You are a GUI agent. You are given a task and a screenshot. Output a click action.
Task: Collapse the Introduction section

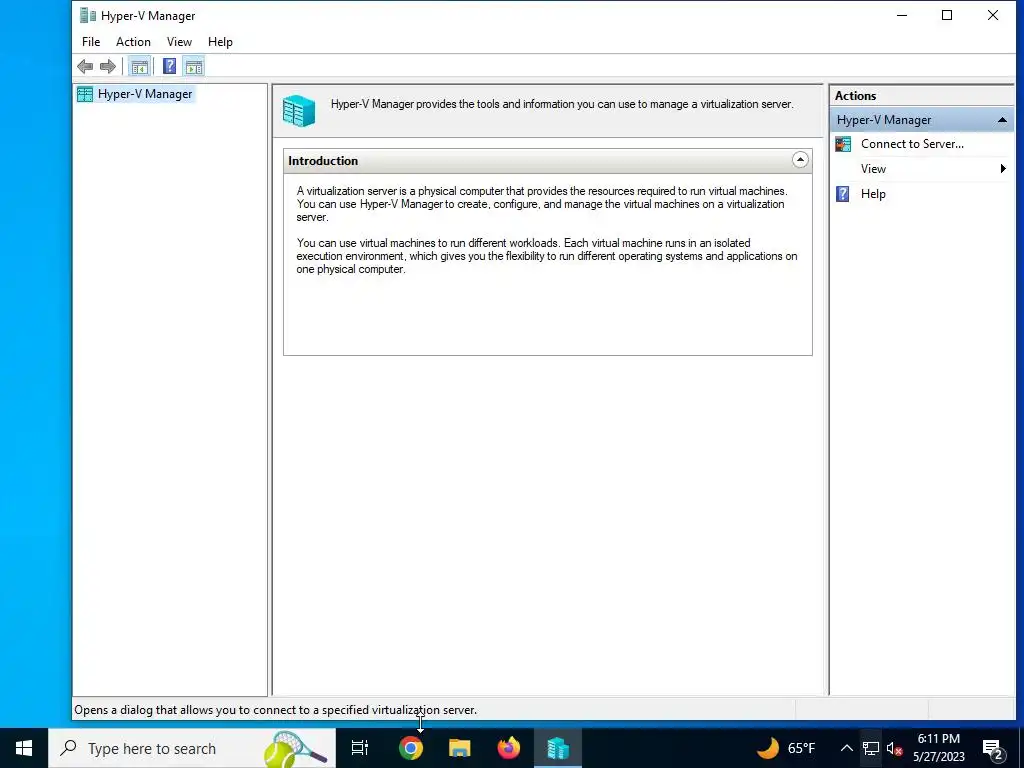(800, 160)
